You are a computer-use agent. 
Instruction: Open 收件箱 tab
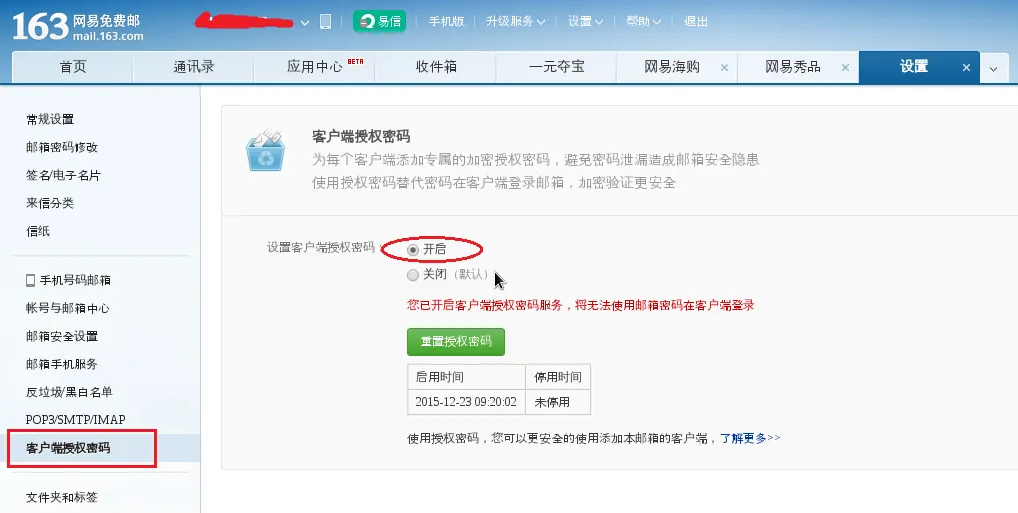click(x=436, y=67)
